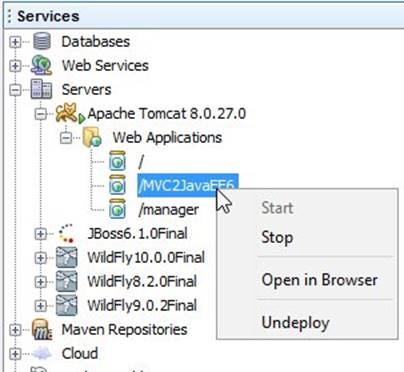The width and height of the screenshot is (404, 372).
Task: Click the JBoss6.1.0Final dotted icon
Action: pyautogui.click(x=66, y=233)
